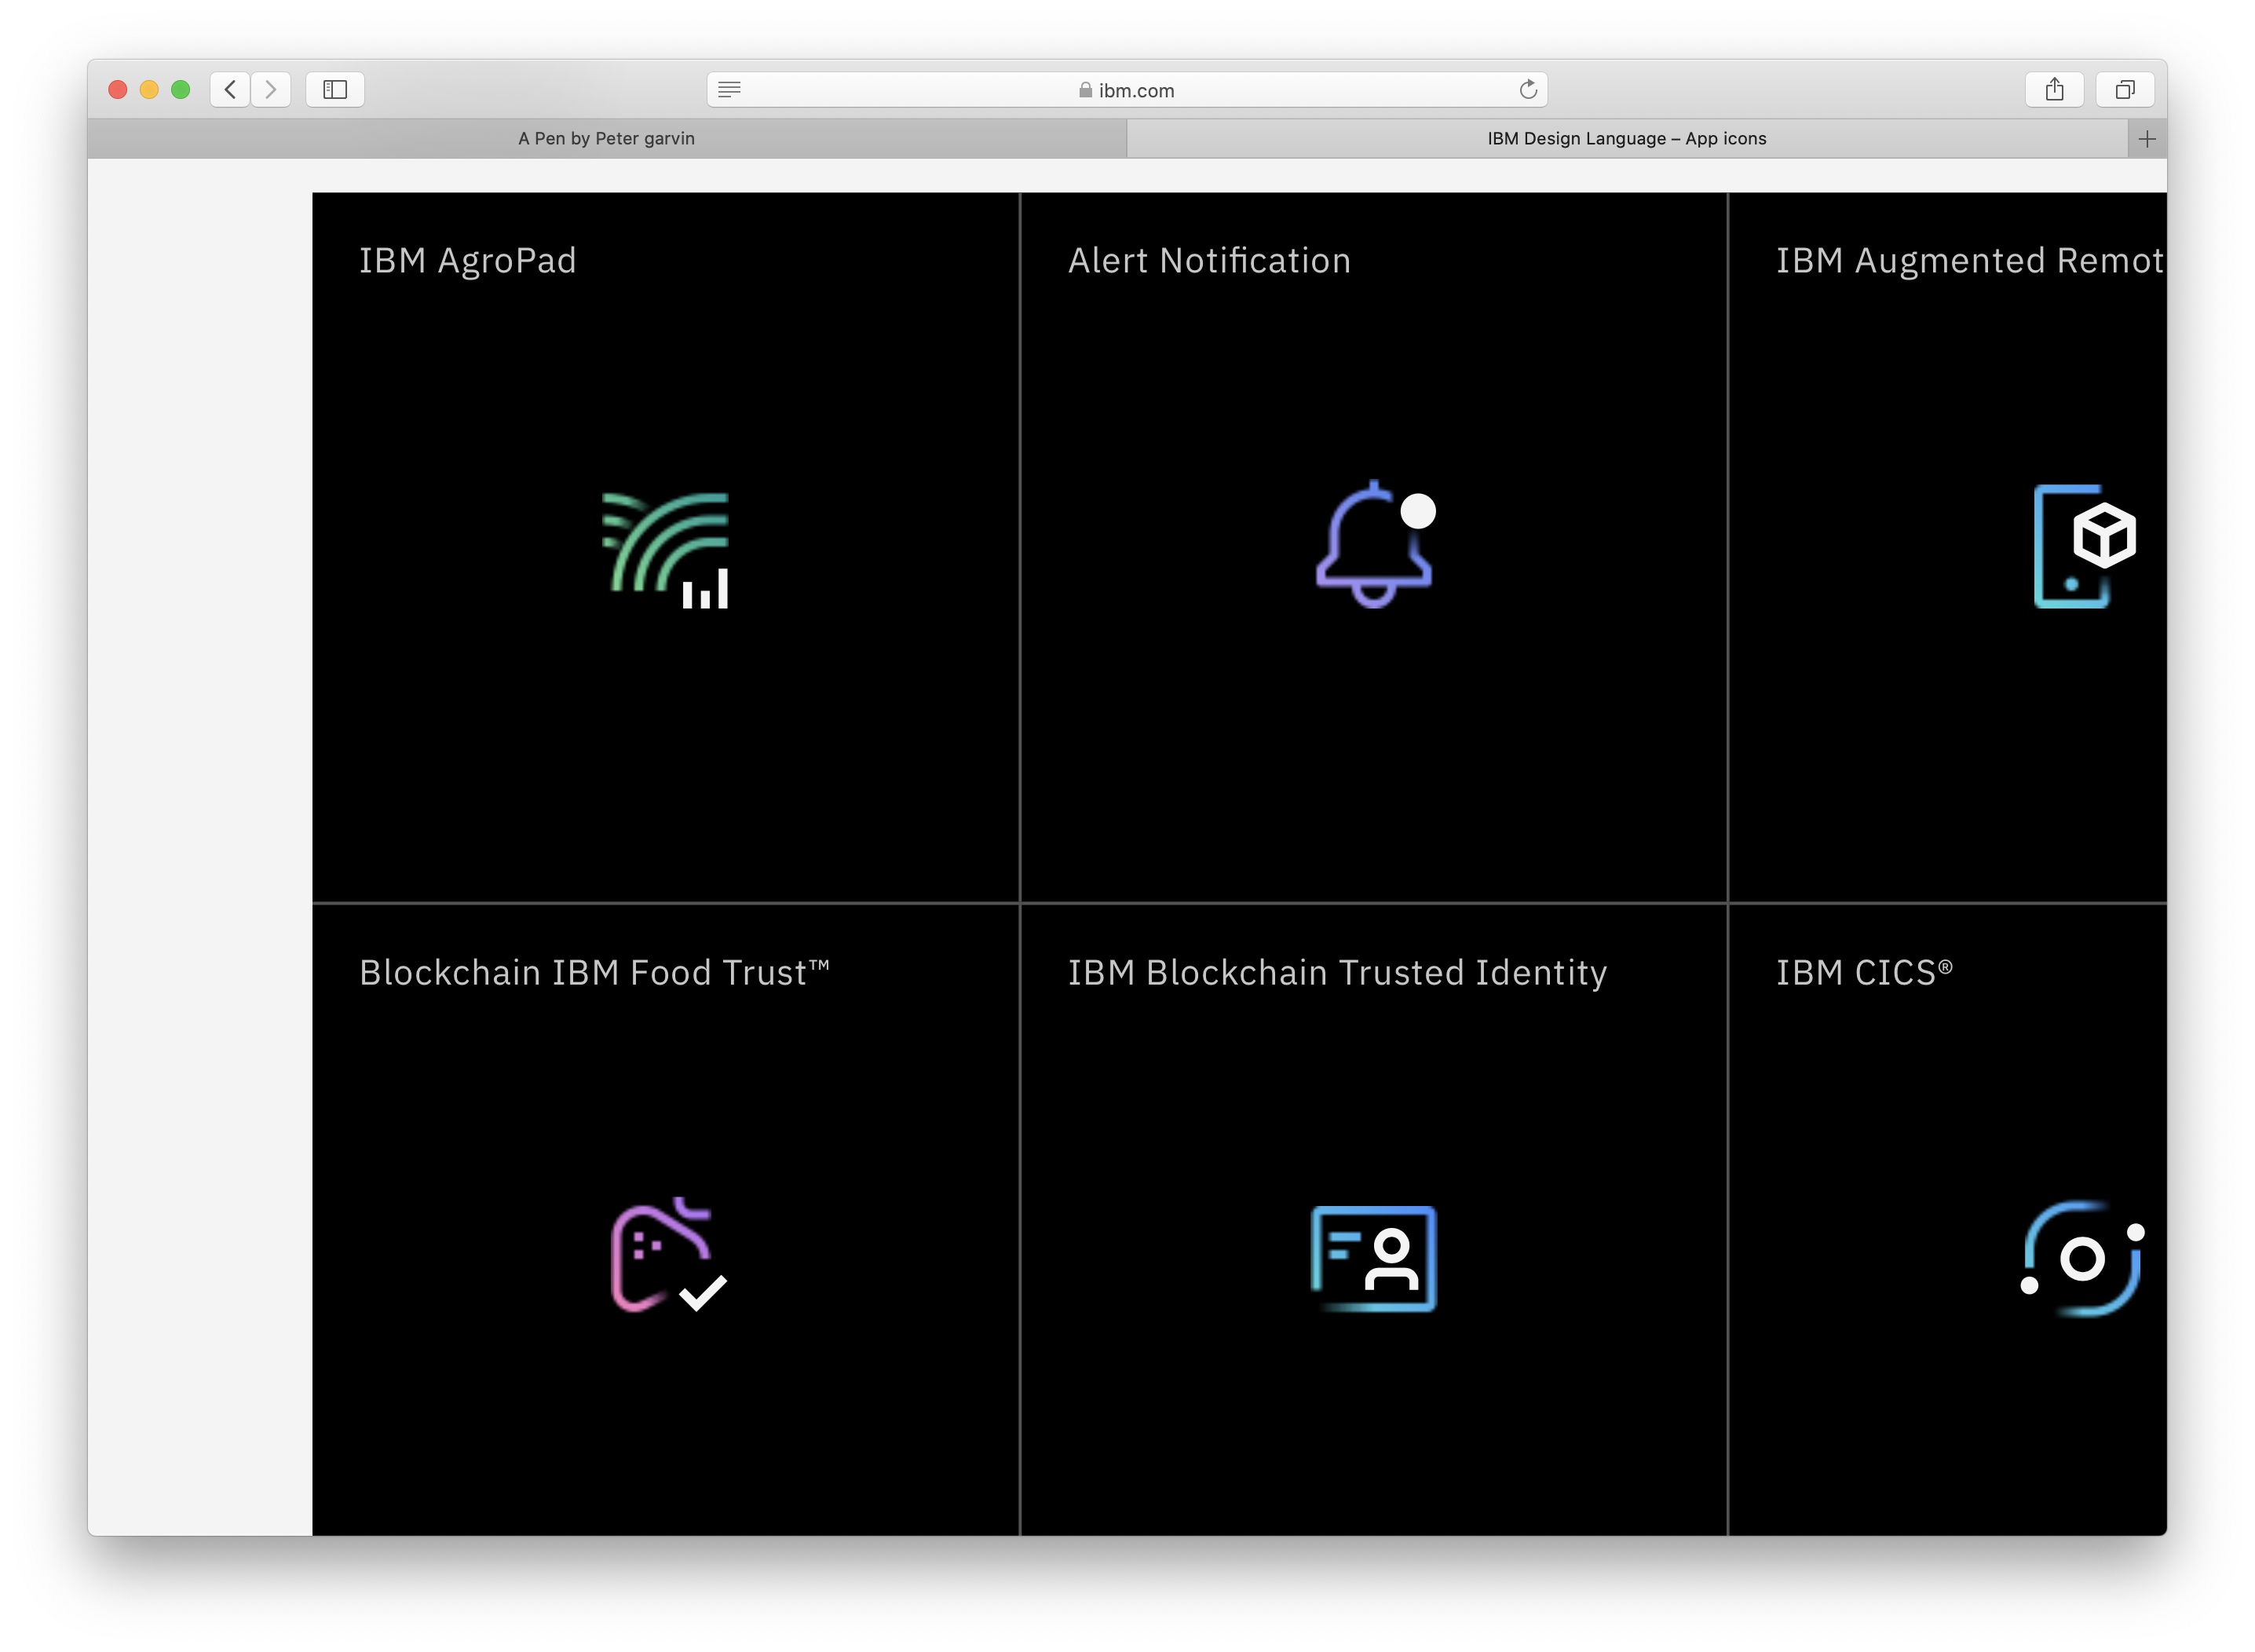Screen dimensions: 2255x1652
Task: Click the Share icon in the toolbar
Action: 2055,89
